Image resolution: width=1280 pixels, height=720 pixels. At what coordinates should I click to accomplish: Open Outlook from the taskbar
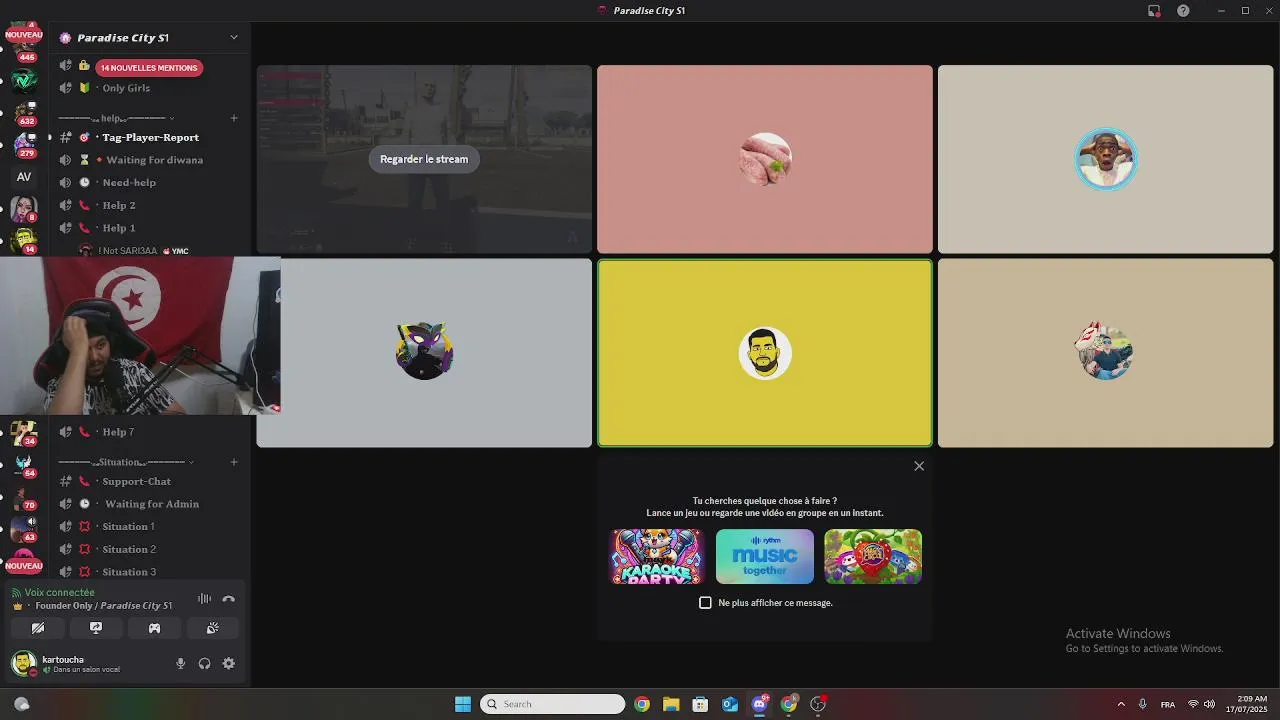730,704
